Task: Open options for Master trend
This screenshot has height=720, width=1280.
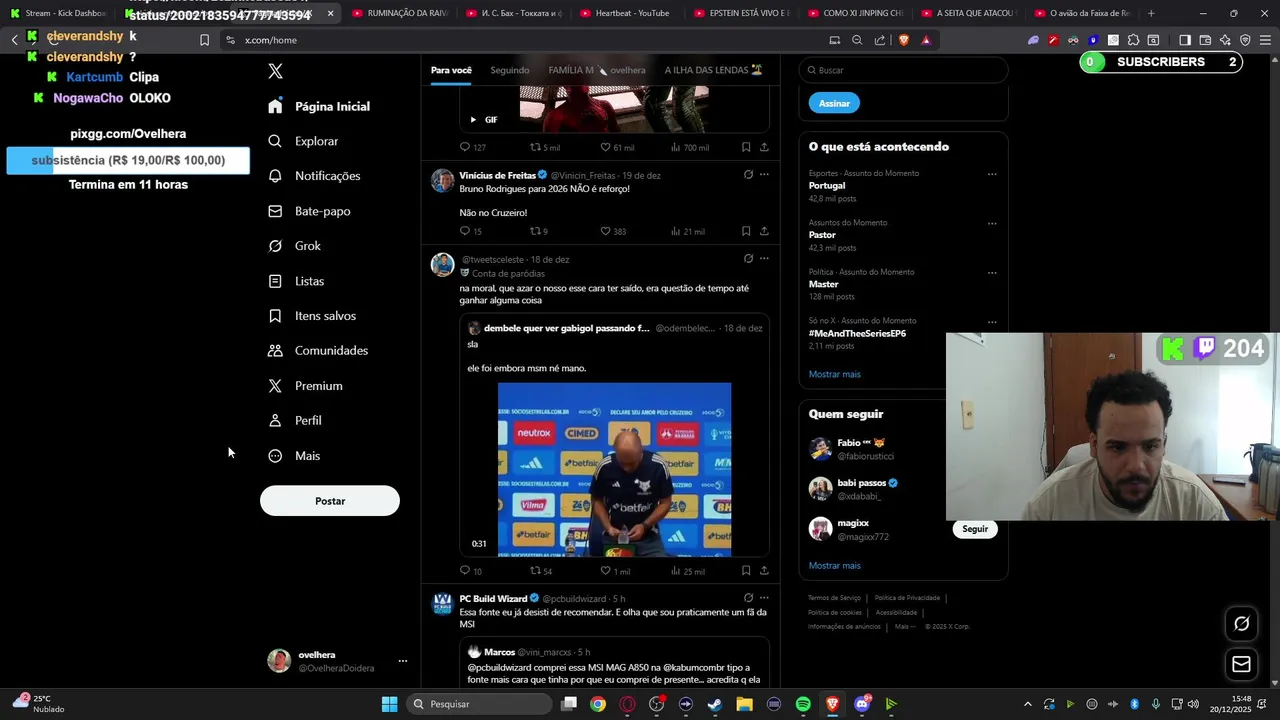Action: tap(992, 272)
